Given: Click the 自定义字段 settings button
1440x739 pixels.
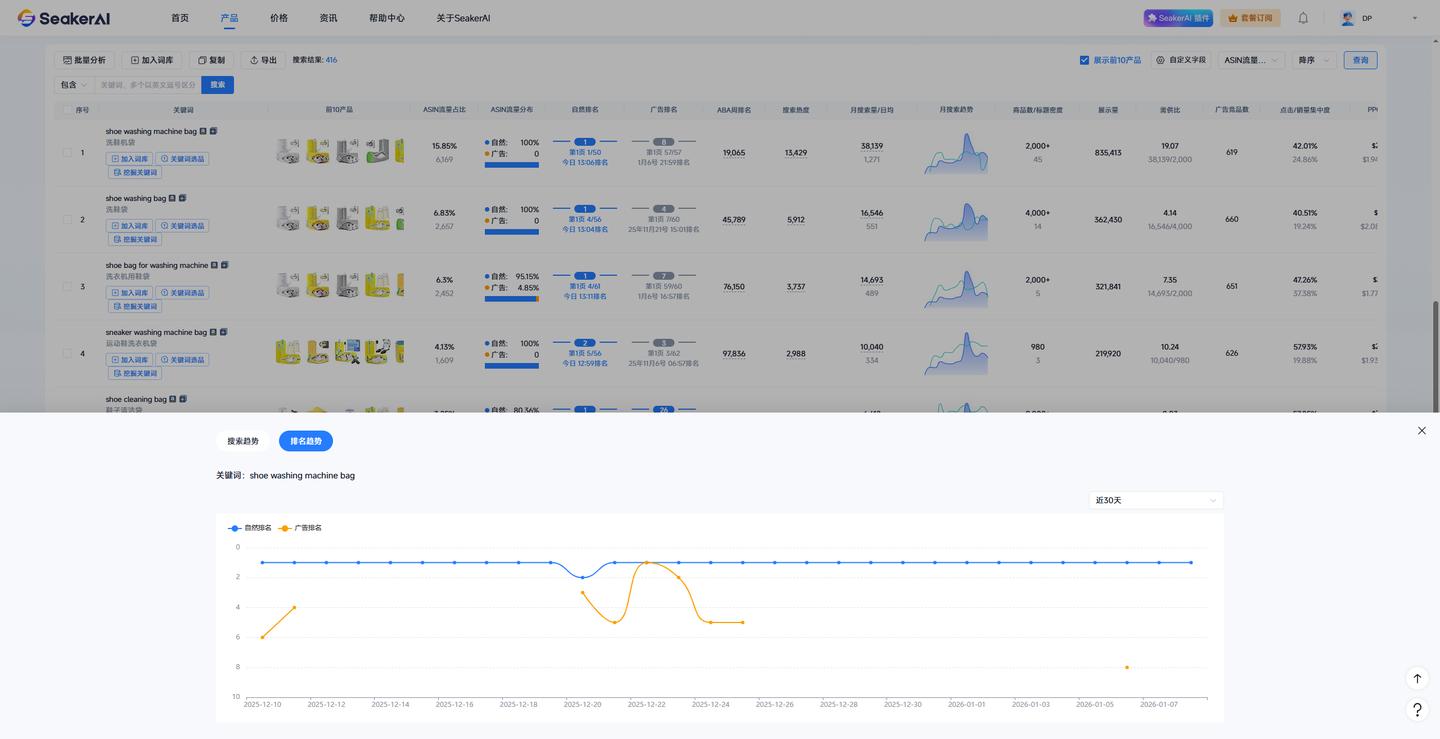Looking at the screenshot, I should point(1181,60).
